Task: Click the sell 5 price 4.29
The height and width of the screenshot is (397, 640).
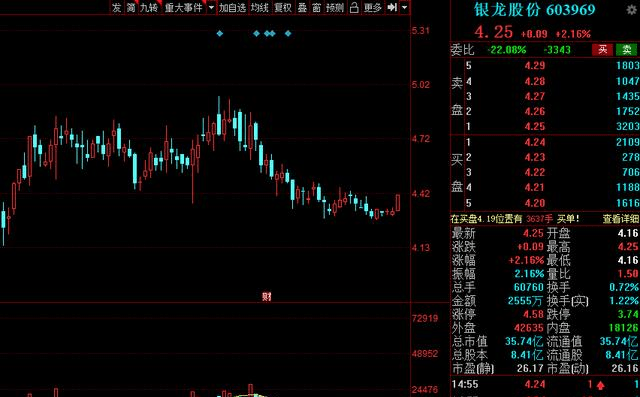Action: 535,66
